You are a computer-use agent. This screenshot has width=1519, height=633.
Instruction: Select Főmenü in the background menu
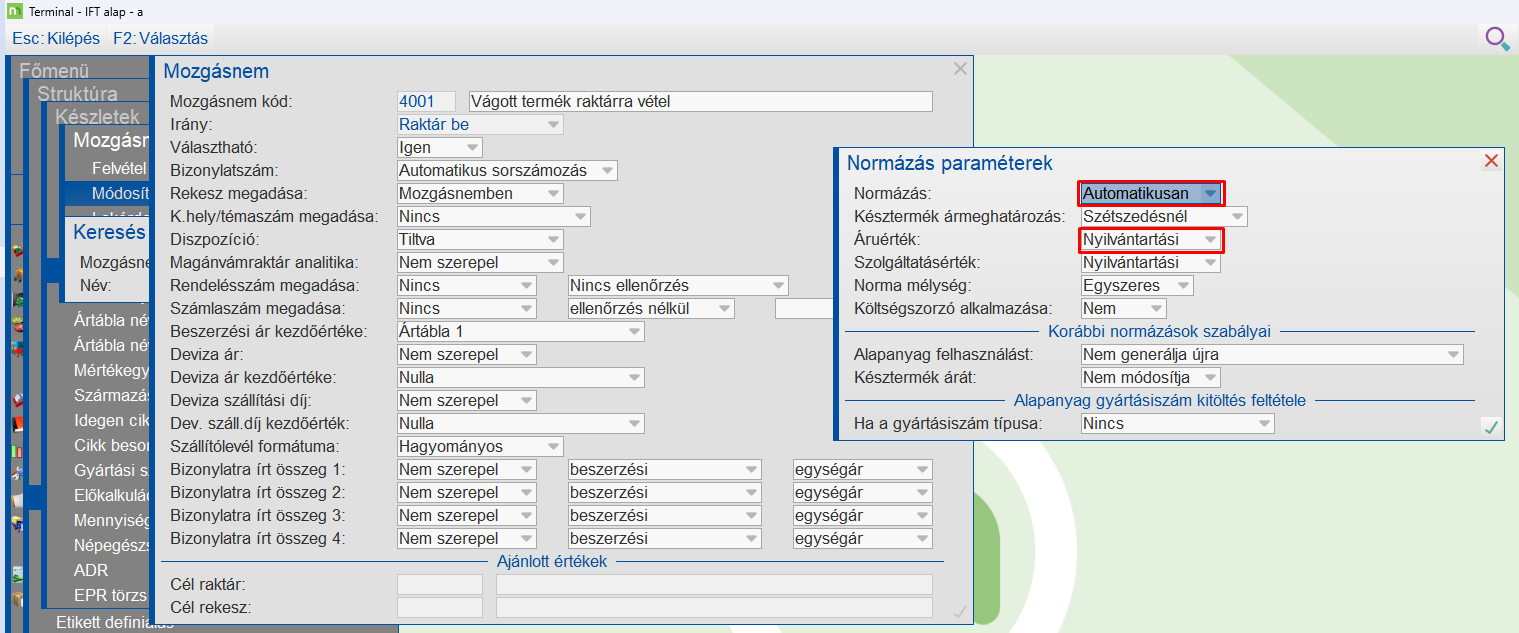coord(54,71)
